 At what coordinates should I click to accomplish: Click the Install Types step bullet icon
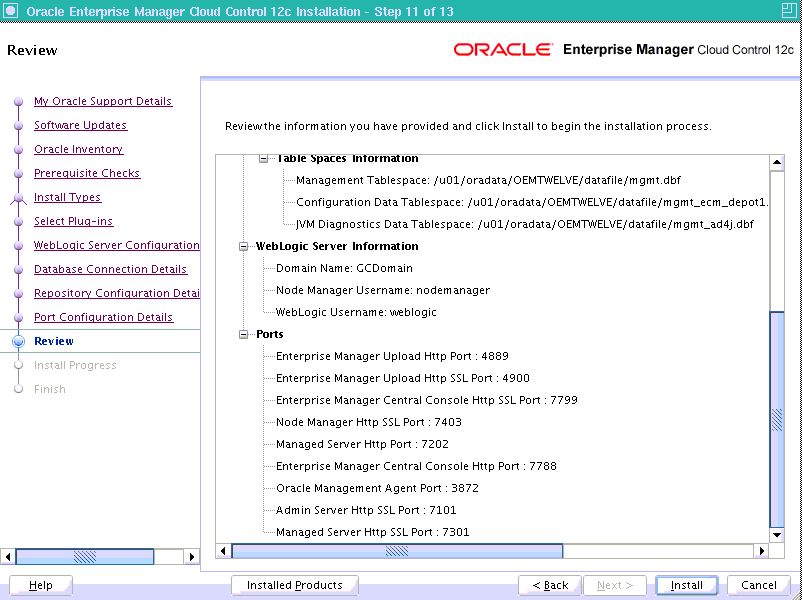tap(17, 198)
